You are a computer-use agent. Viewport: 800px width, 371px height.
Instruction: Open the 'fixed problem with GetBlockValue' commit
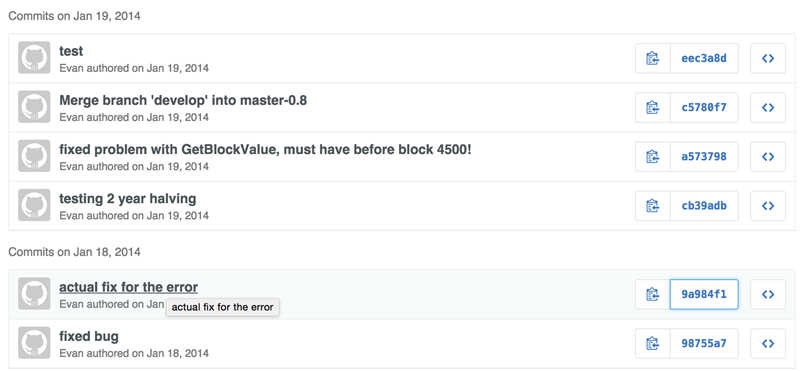[265, 150]
